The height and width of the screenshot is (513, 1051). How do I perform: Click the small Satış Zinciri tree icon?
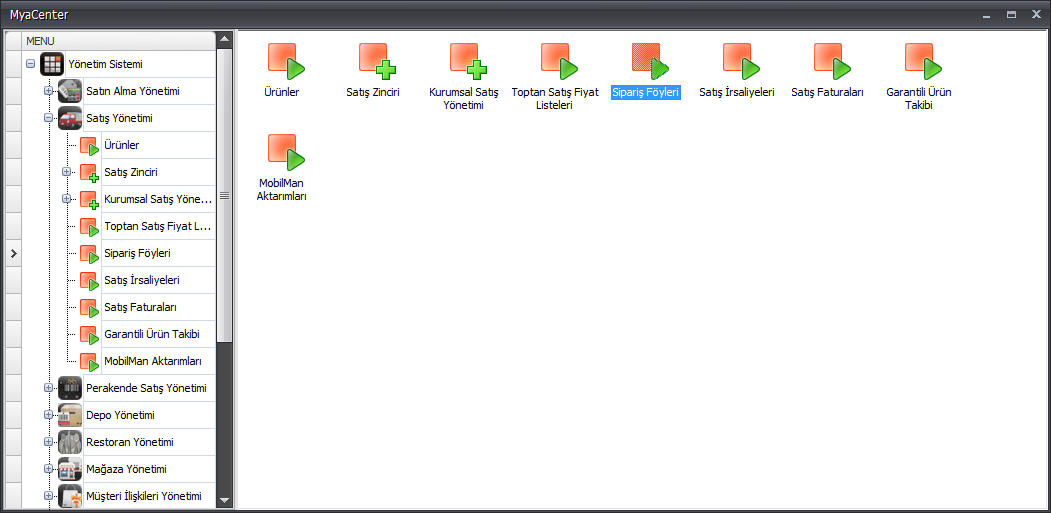[89, 172]
